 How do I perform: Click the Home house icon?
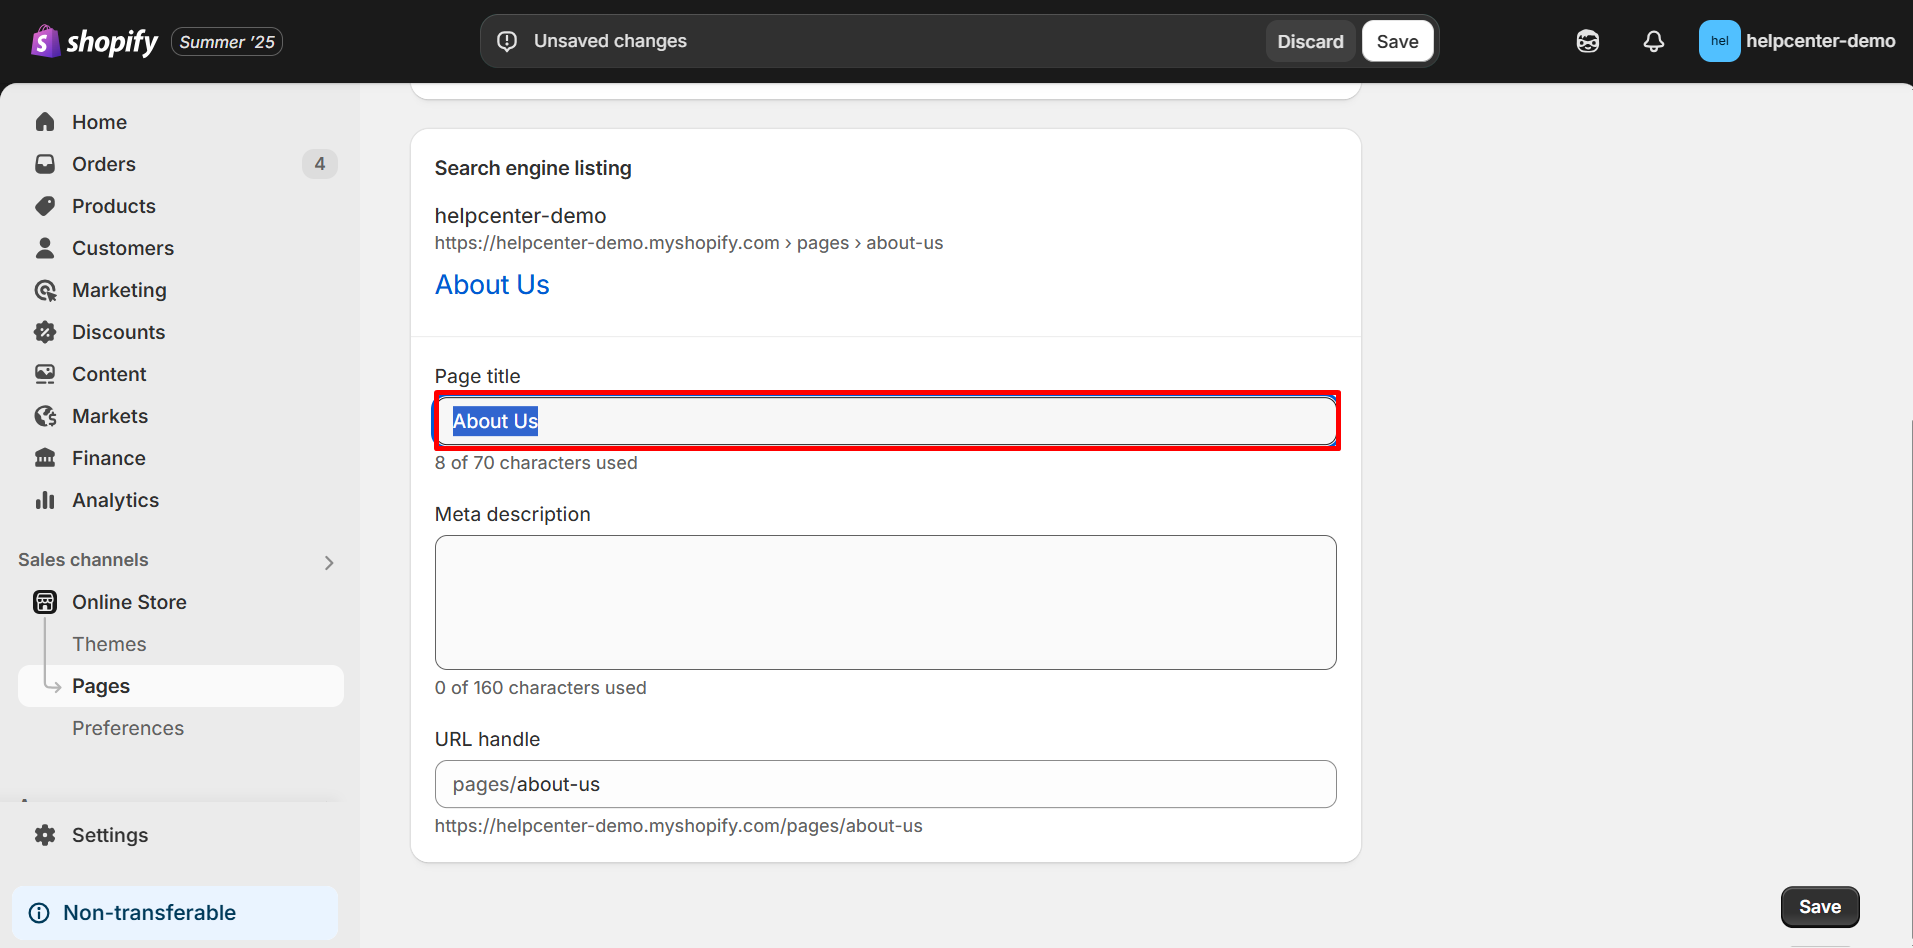click(x=45, y=122)
